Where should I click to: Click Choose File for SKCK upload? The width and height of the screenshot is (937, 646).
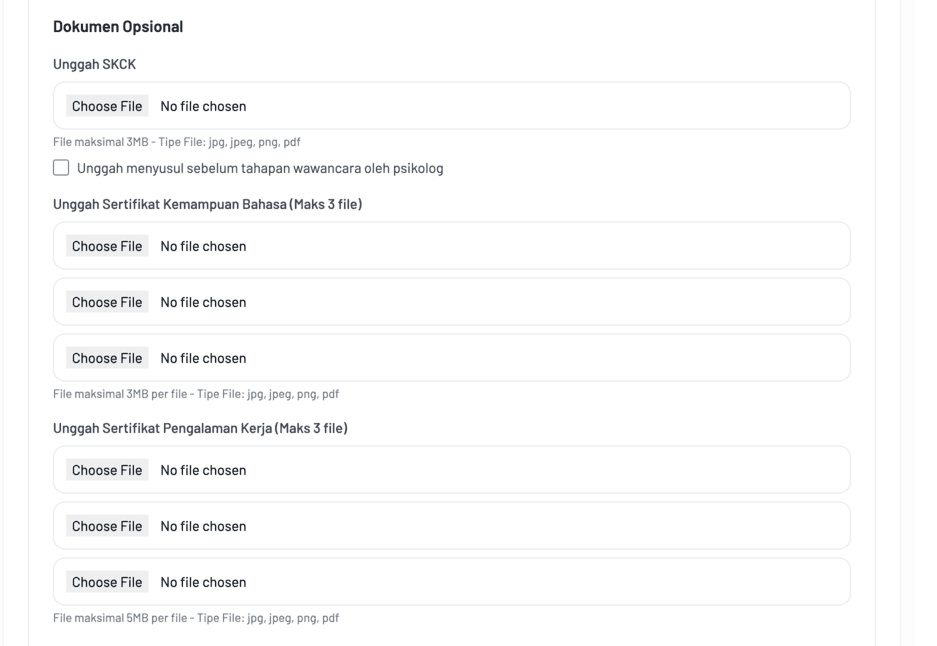tap(107, 106)
